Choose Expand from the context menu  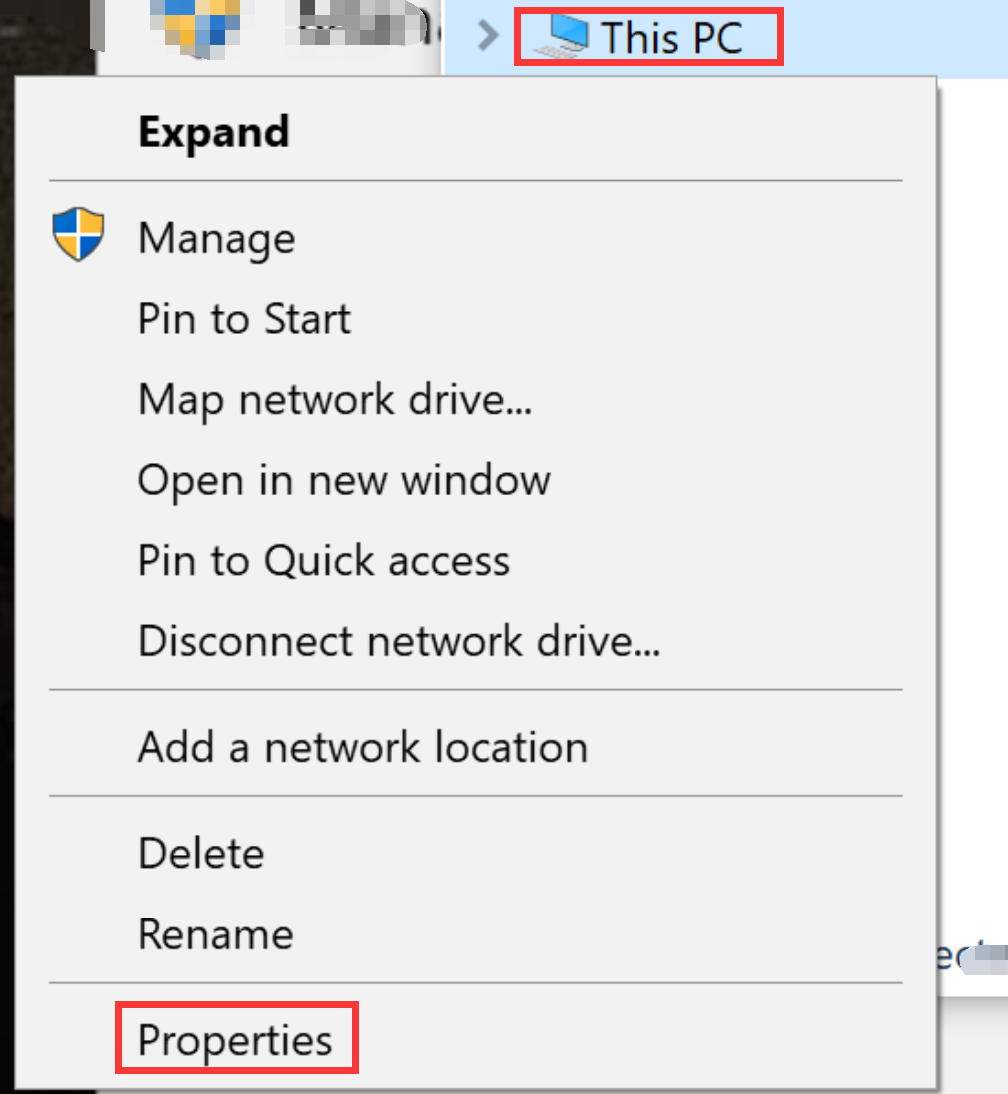(213, 130)
